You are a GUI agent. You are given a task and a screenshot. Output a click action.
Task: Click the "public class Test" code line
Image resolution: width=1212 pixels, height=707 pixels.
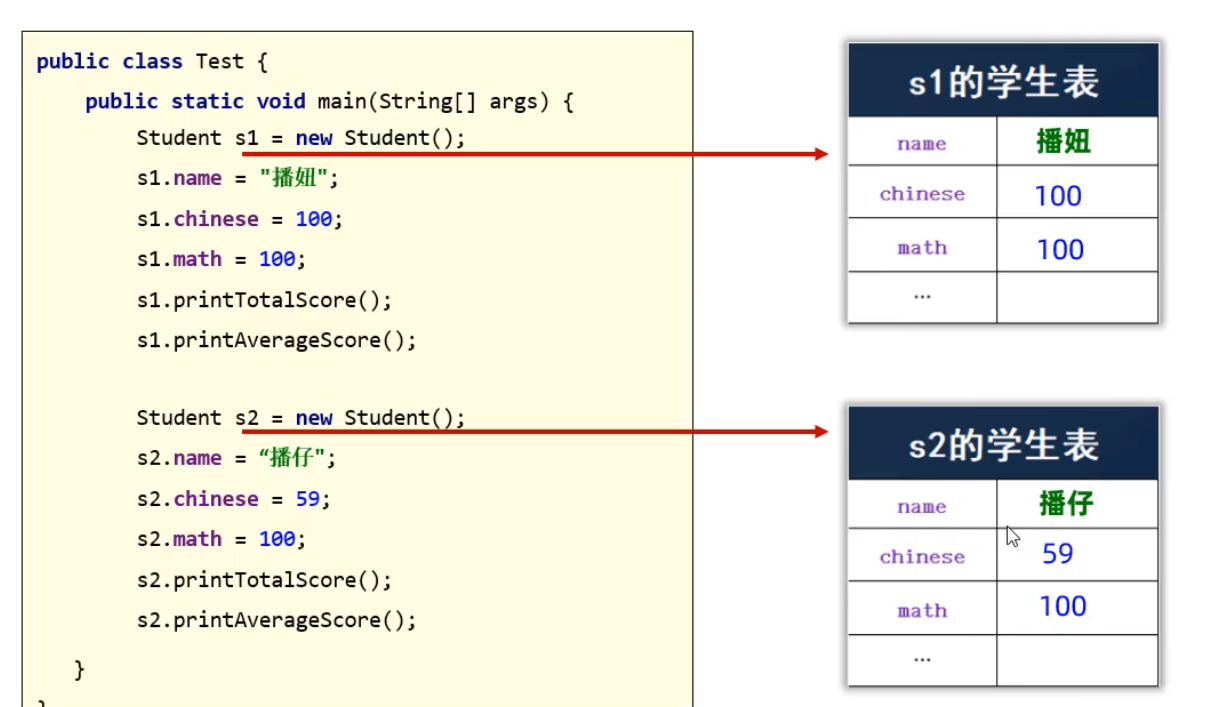click(152, 62)
